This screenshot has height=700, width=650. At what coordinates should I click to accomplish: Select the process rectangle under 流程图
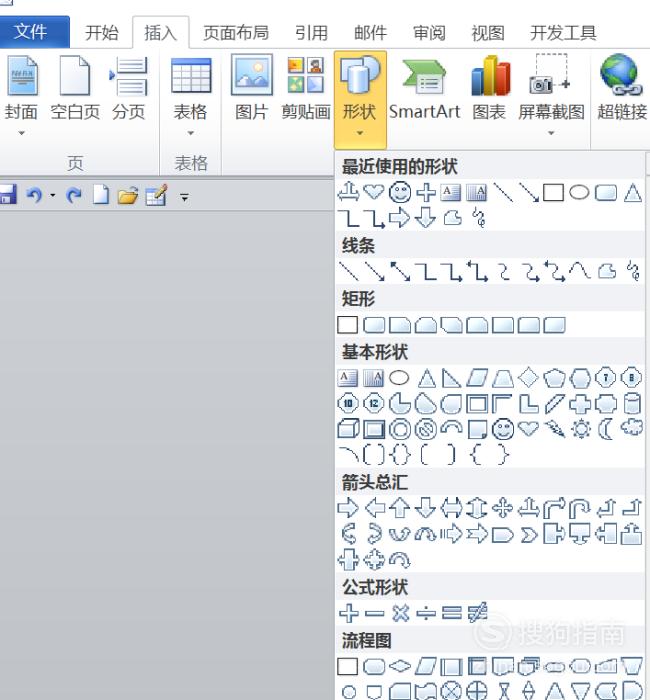[x=348, y=667]
